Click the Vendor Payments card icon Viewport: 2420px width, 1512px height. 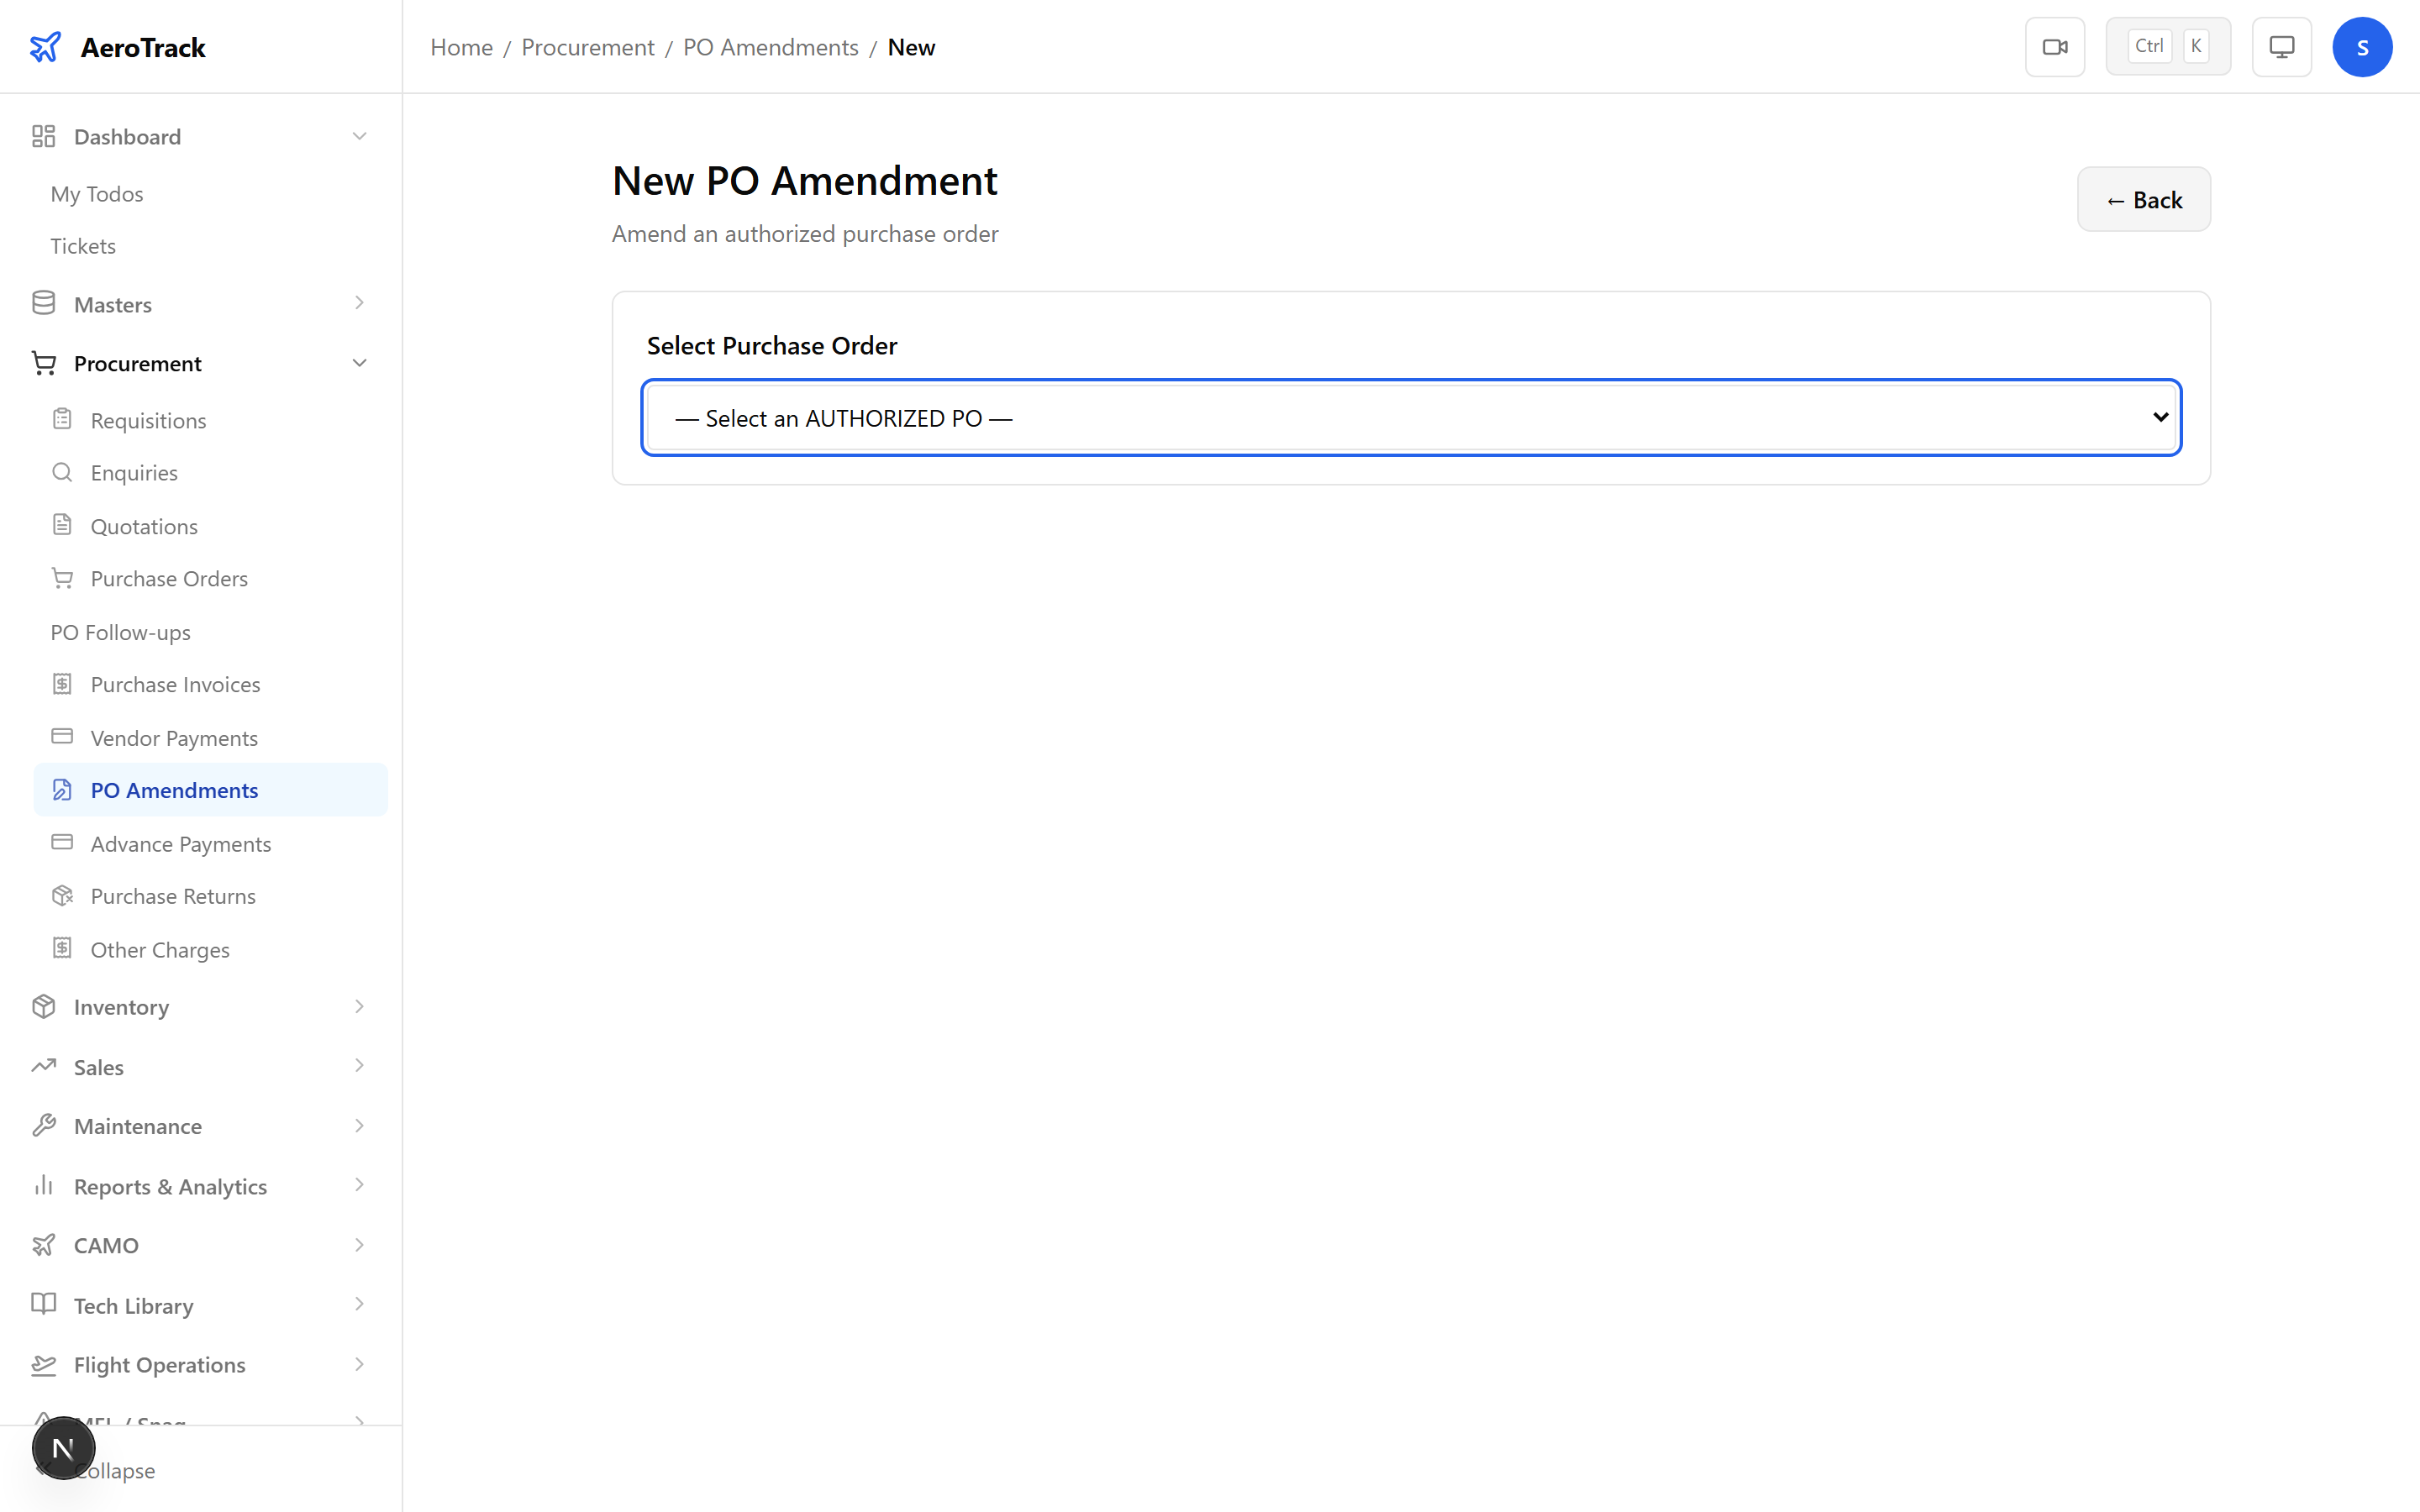click(x=63, y=737)
